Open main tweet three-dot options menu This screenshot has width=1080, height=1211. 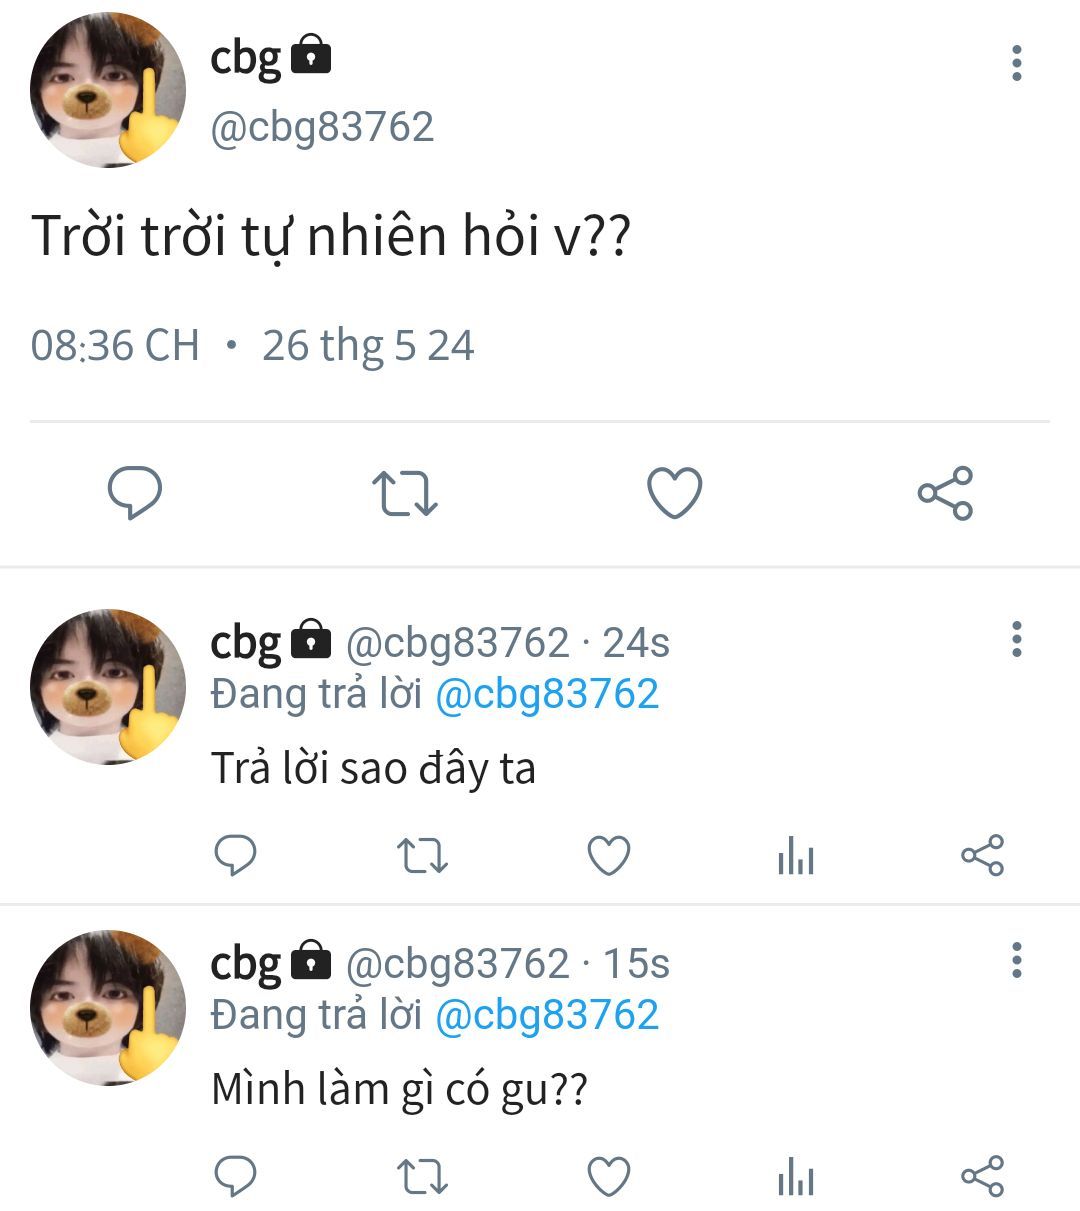[x=1017, y=63]
